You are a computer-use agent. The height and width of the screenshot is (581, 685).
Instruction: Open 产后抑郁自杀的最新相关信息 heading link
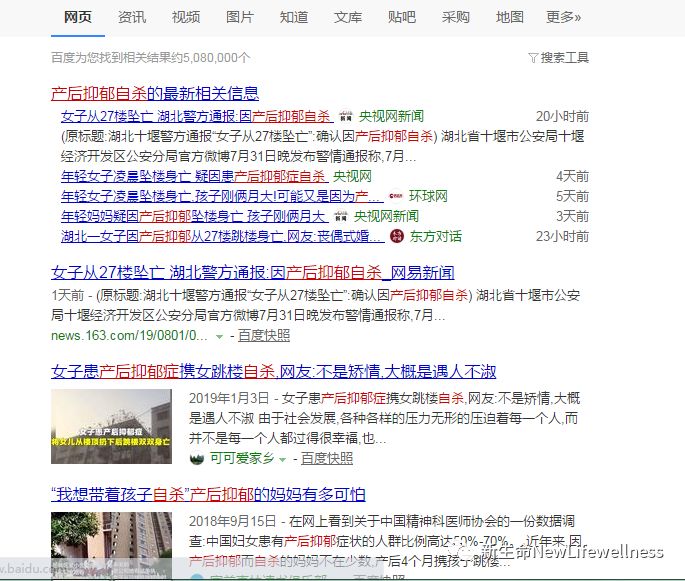pos(155,93)
